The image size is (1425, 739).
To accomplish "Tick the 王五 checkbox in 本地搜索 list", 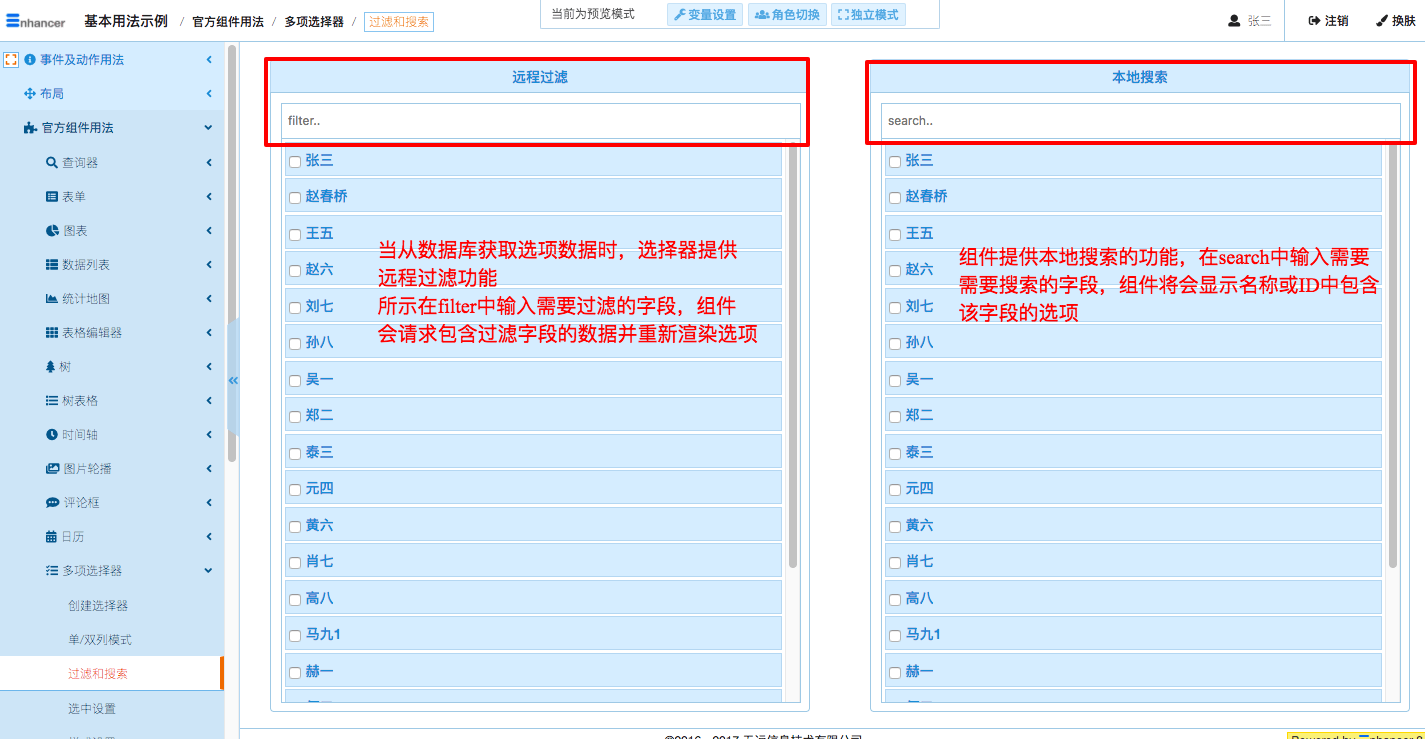I will pyautogui.click(x=895, y=235).
